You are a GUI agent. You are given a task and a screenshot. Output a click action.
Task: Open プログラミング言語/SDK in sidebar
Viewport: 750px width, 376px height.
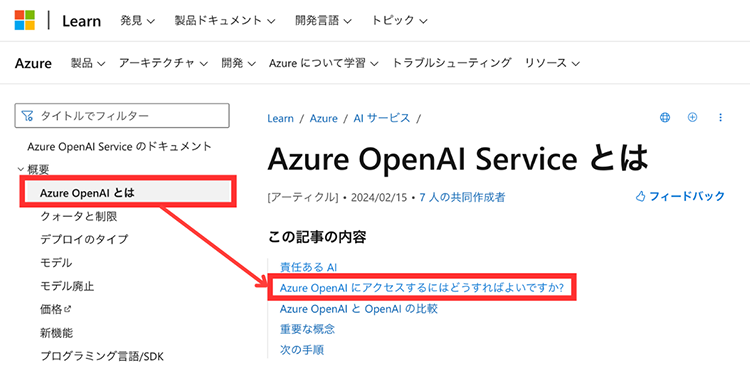[x=101, y=356]
